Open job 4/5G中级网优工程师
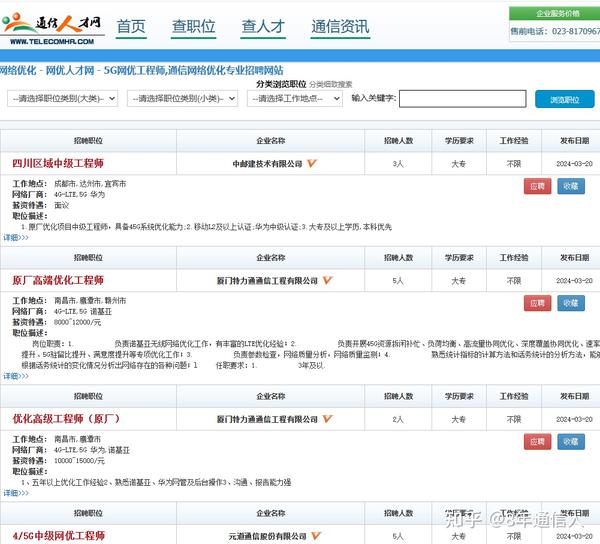The image size is (600, 544). click(x=59, y=536)
